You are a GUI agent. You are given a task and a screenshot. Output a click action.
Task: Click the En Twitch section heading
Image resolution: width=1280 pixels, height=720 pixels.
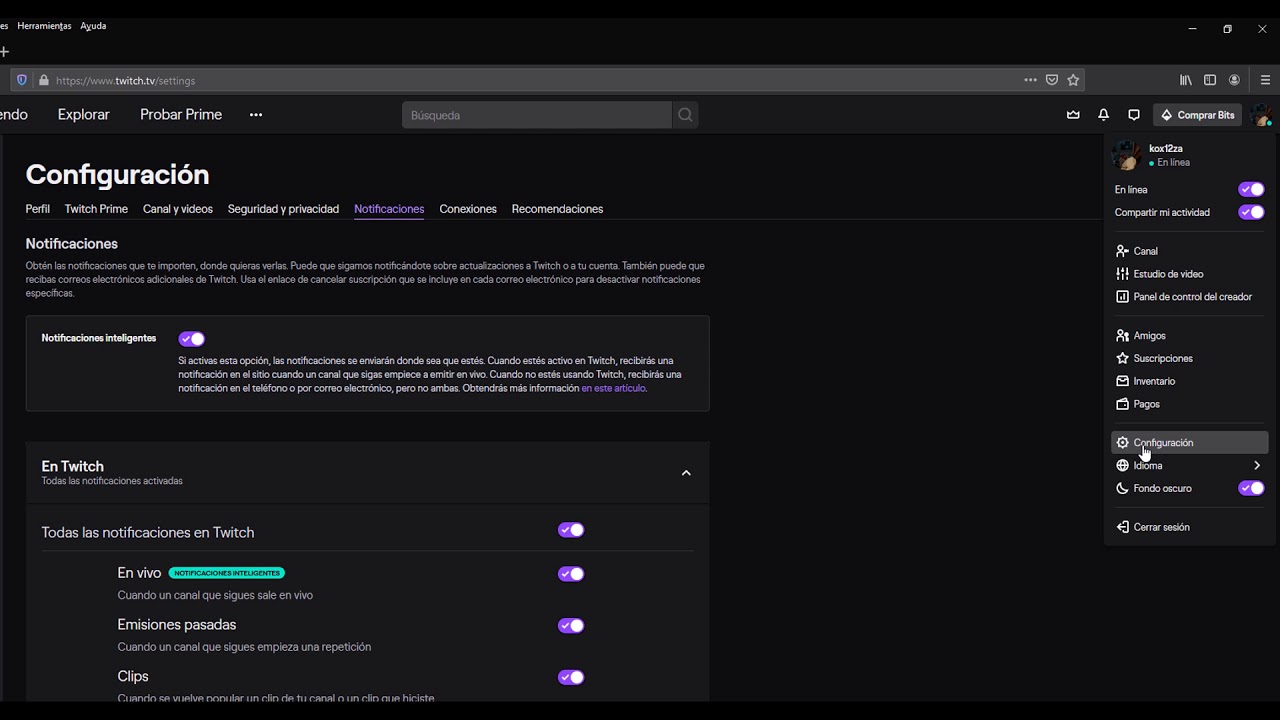coord(72,466)
